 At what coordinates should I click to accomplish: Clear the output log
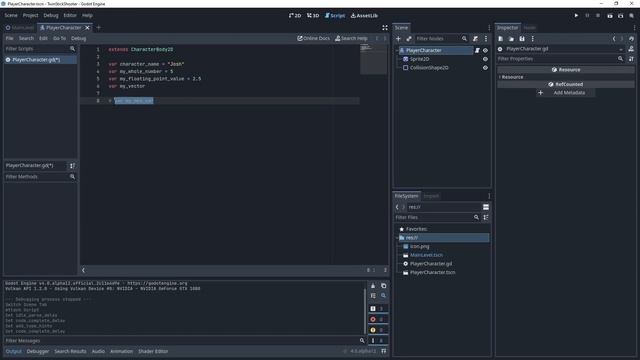coord(373,286)
